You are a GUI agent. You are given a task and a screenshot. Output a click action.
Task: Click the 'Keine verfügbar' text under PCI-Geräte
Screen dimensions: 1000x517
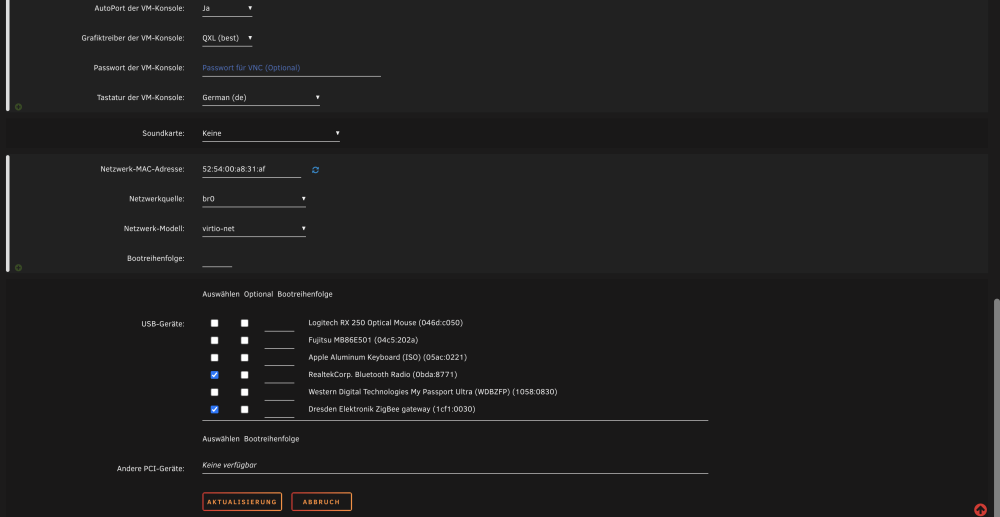[230, 465]
